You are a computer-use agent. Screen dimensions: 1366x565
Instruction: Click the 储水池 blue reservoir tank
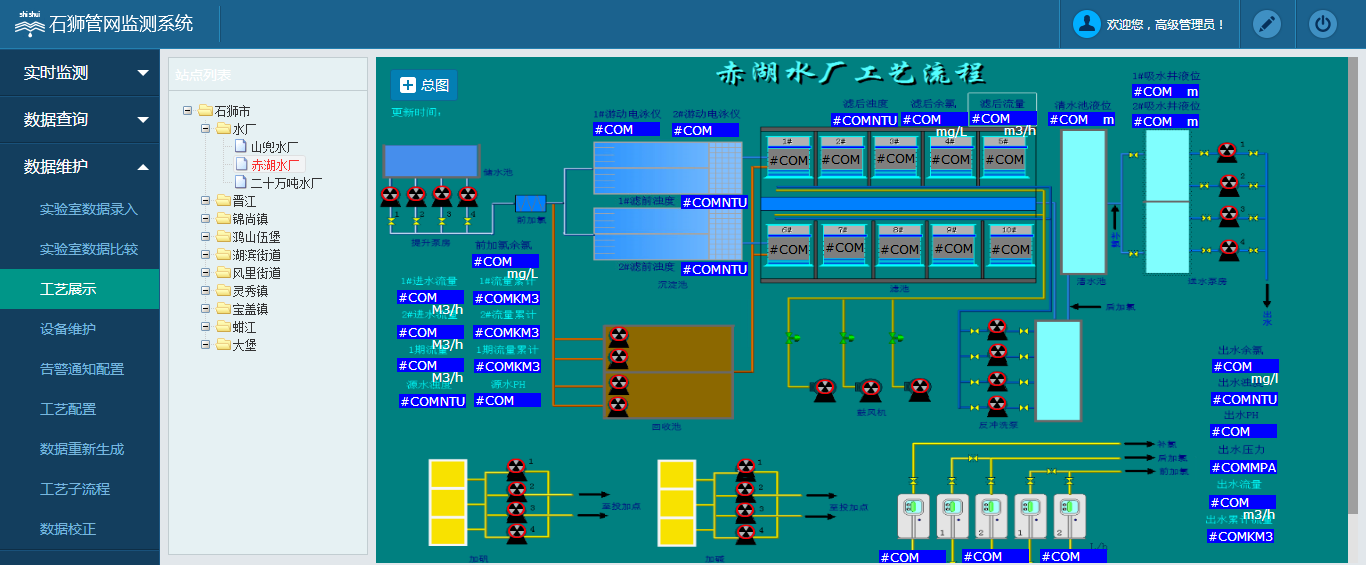click(x=431, y=164)
